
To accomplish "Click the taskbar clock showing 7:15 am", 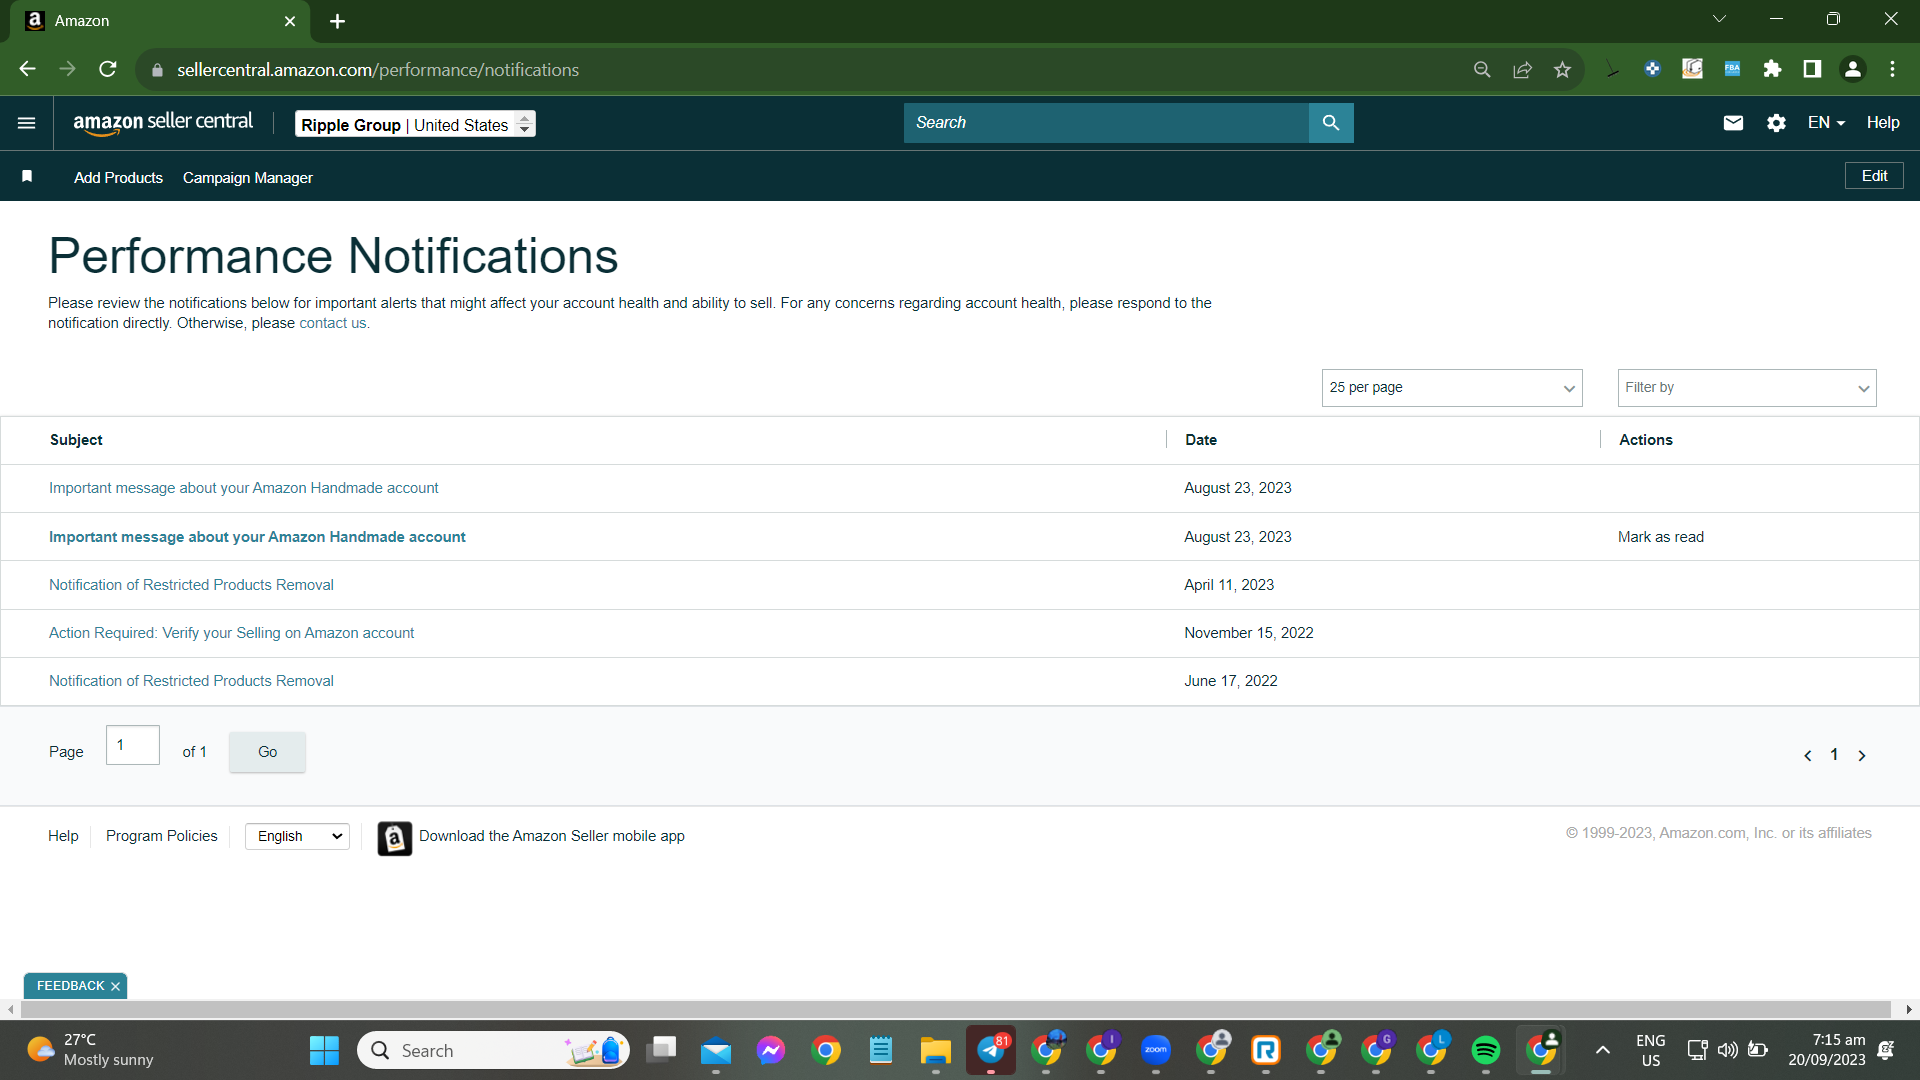I will (1827, 1050).
